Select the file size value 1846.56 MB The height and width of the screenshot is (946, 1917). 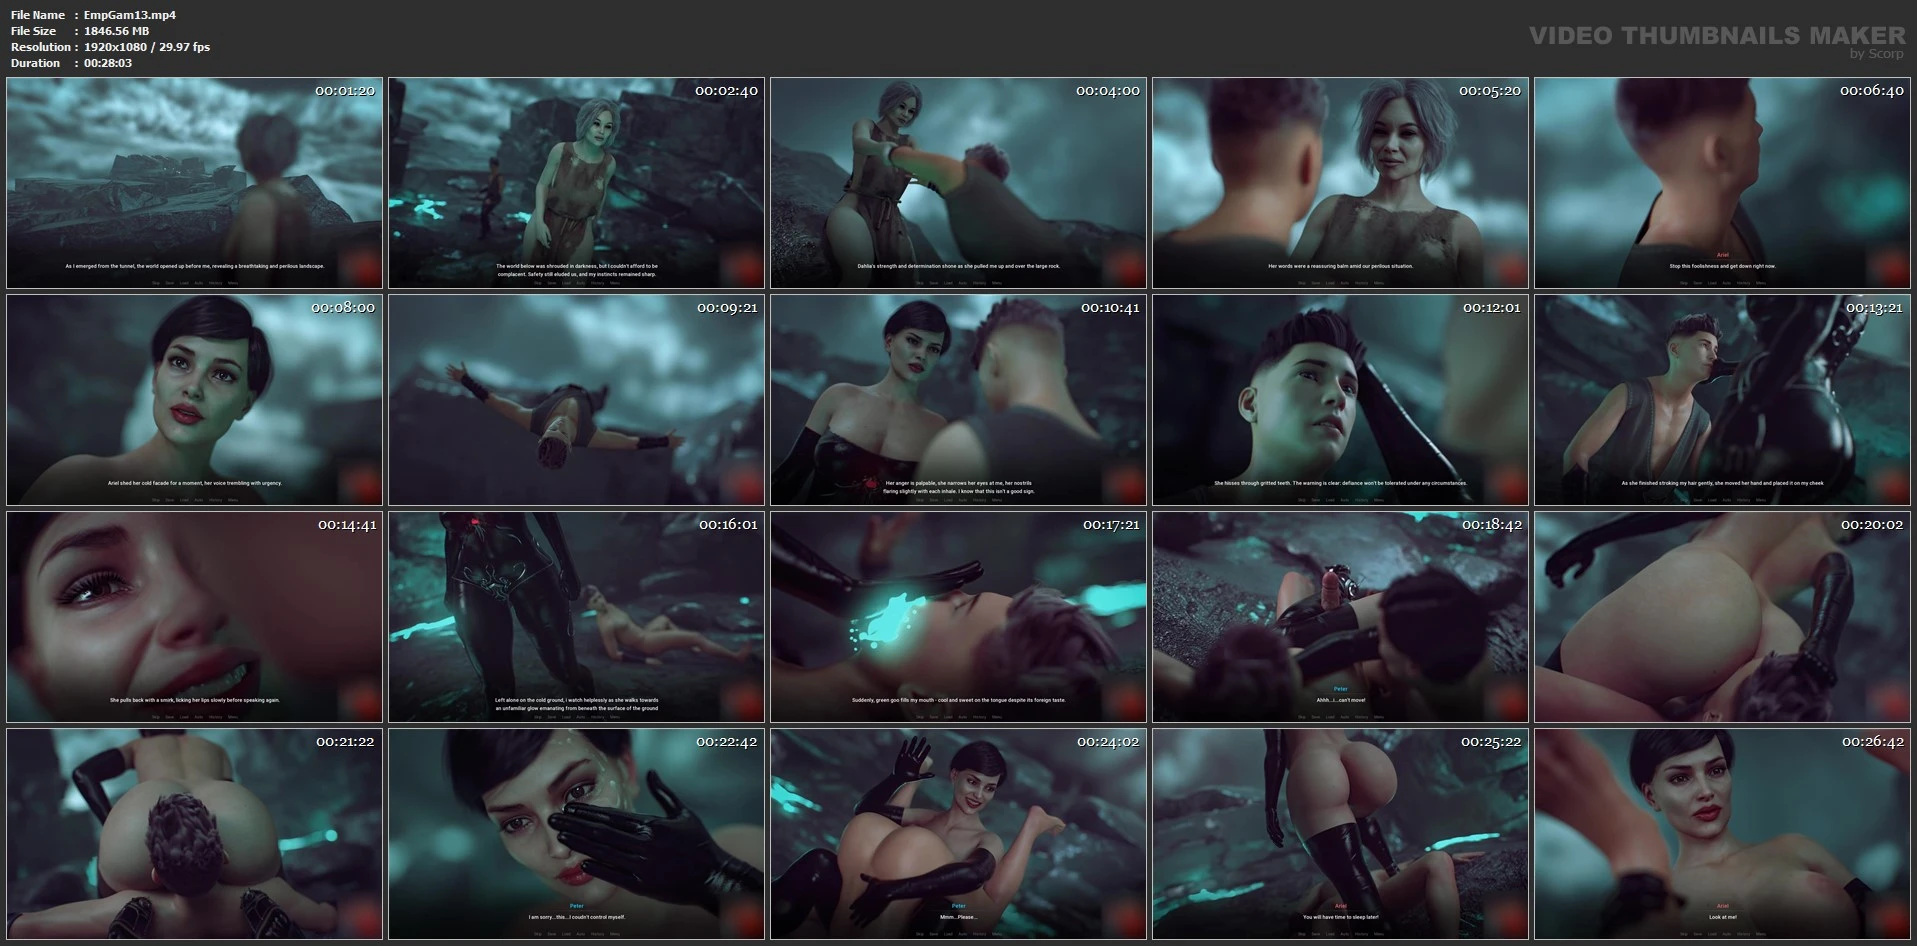click(117, 31)
